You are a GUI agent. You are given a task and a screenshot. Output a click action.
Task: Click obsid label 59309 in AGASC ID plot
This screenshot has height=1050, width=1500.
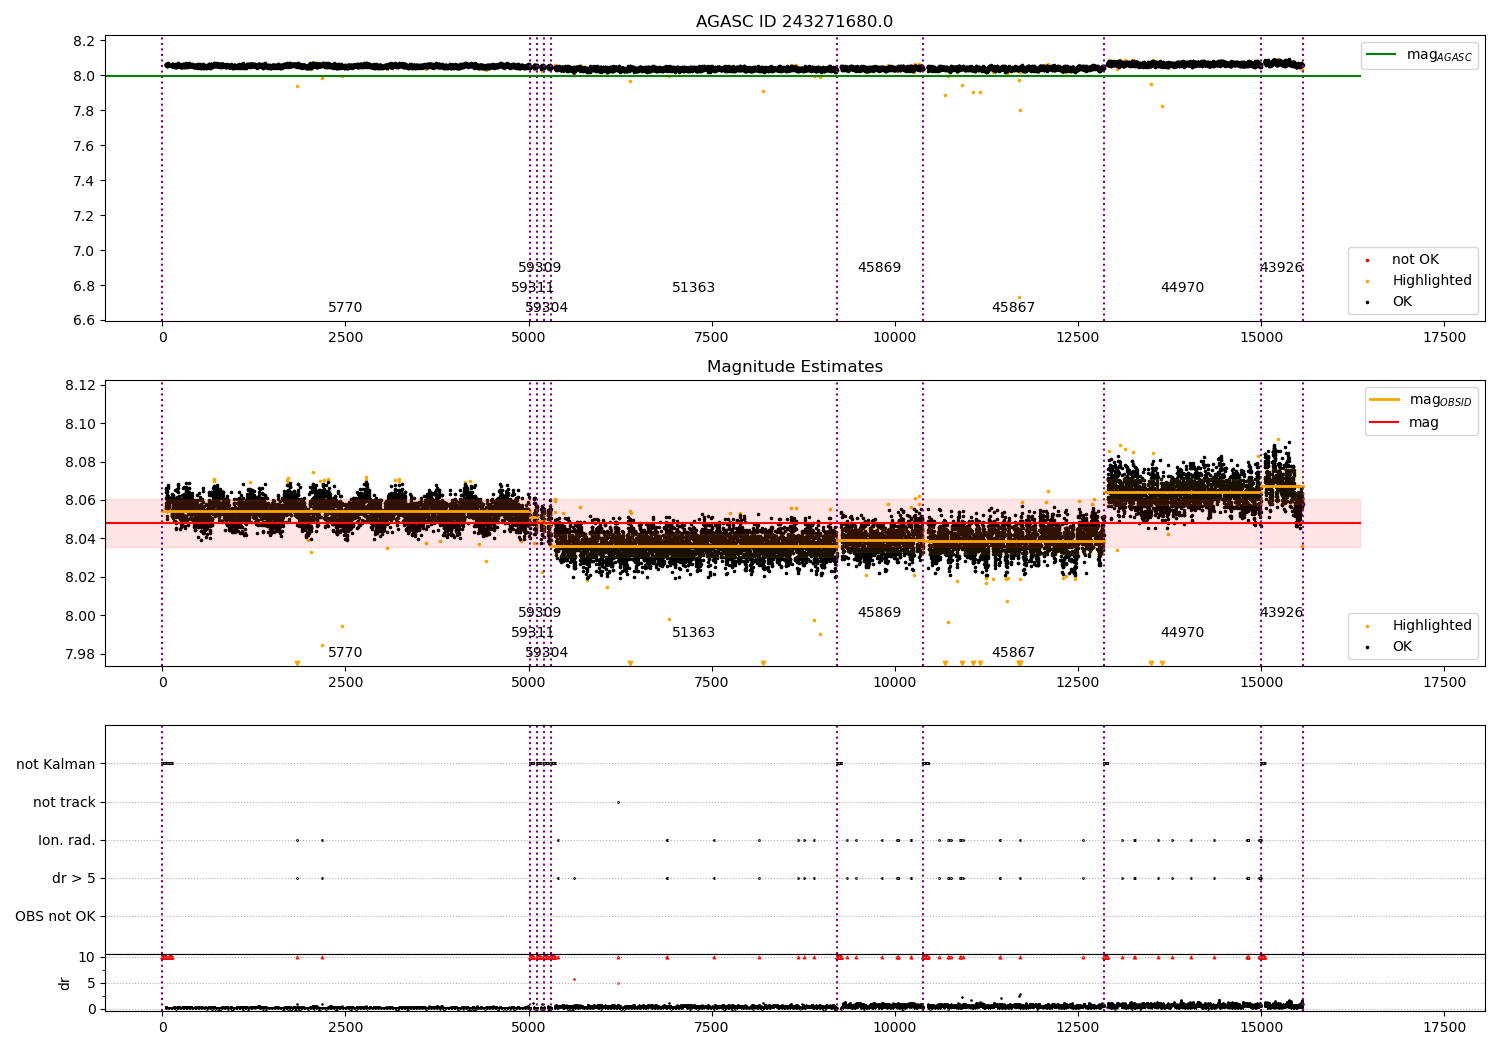click(x=539, y=268)
